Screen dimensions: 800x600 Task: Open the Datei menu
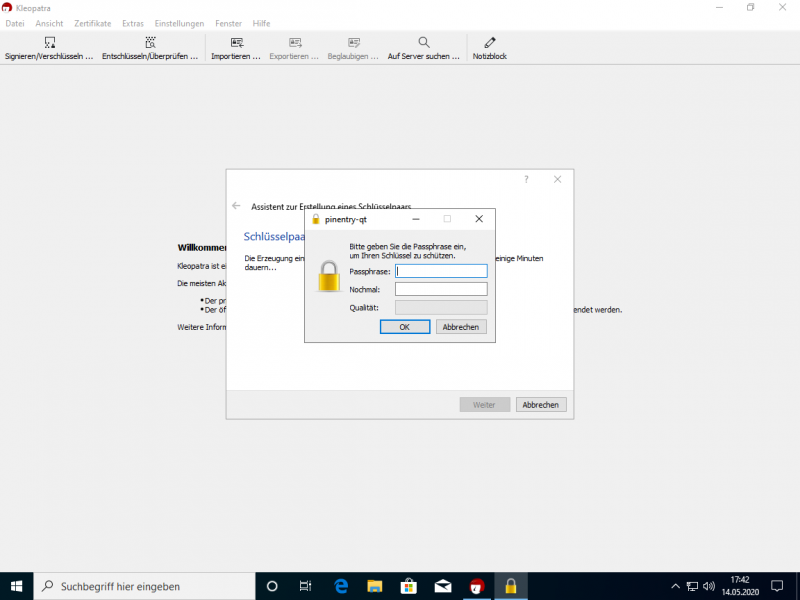click(15, 23)
